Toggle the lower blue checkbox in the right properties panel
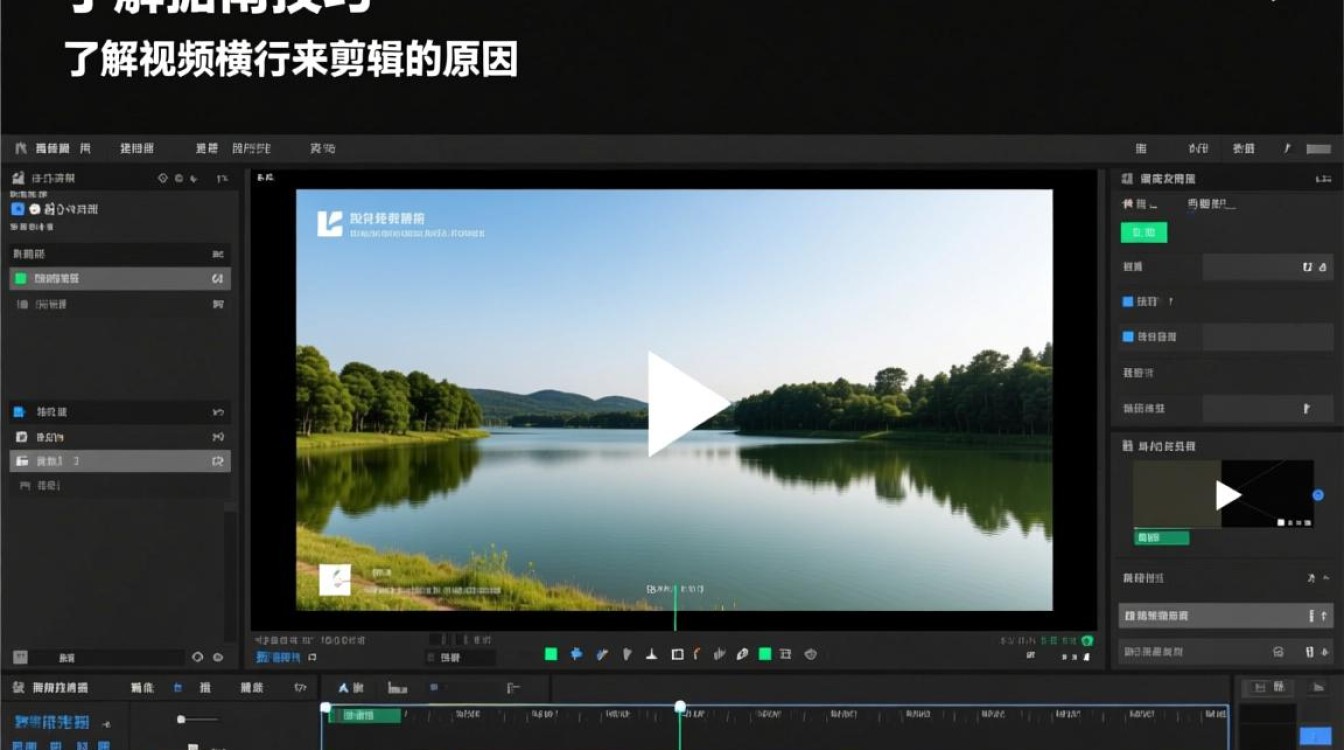 pyautogui.click(x=1128, y=337)
